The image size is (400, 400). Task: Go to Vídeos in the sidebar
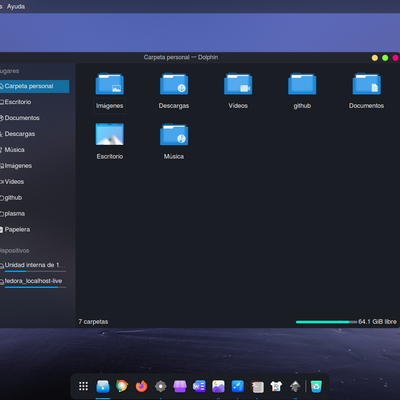(34, 182)
